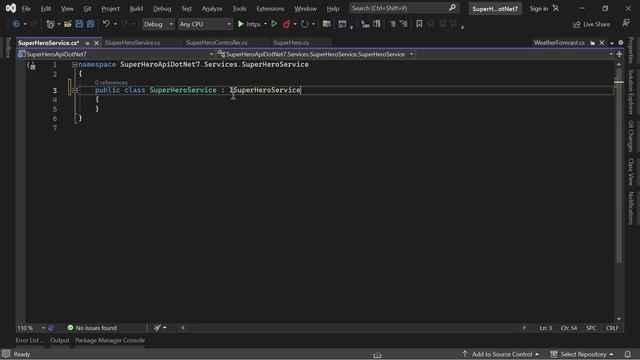Pin the SuperHeroService.cs tab
This screenshot has height=360, width=640.
click(x=87, y=43)
